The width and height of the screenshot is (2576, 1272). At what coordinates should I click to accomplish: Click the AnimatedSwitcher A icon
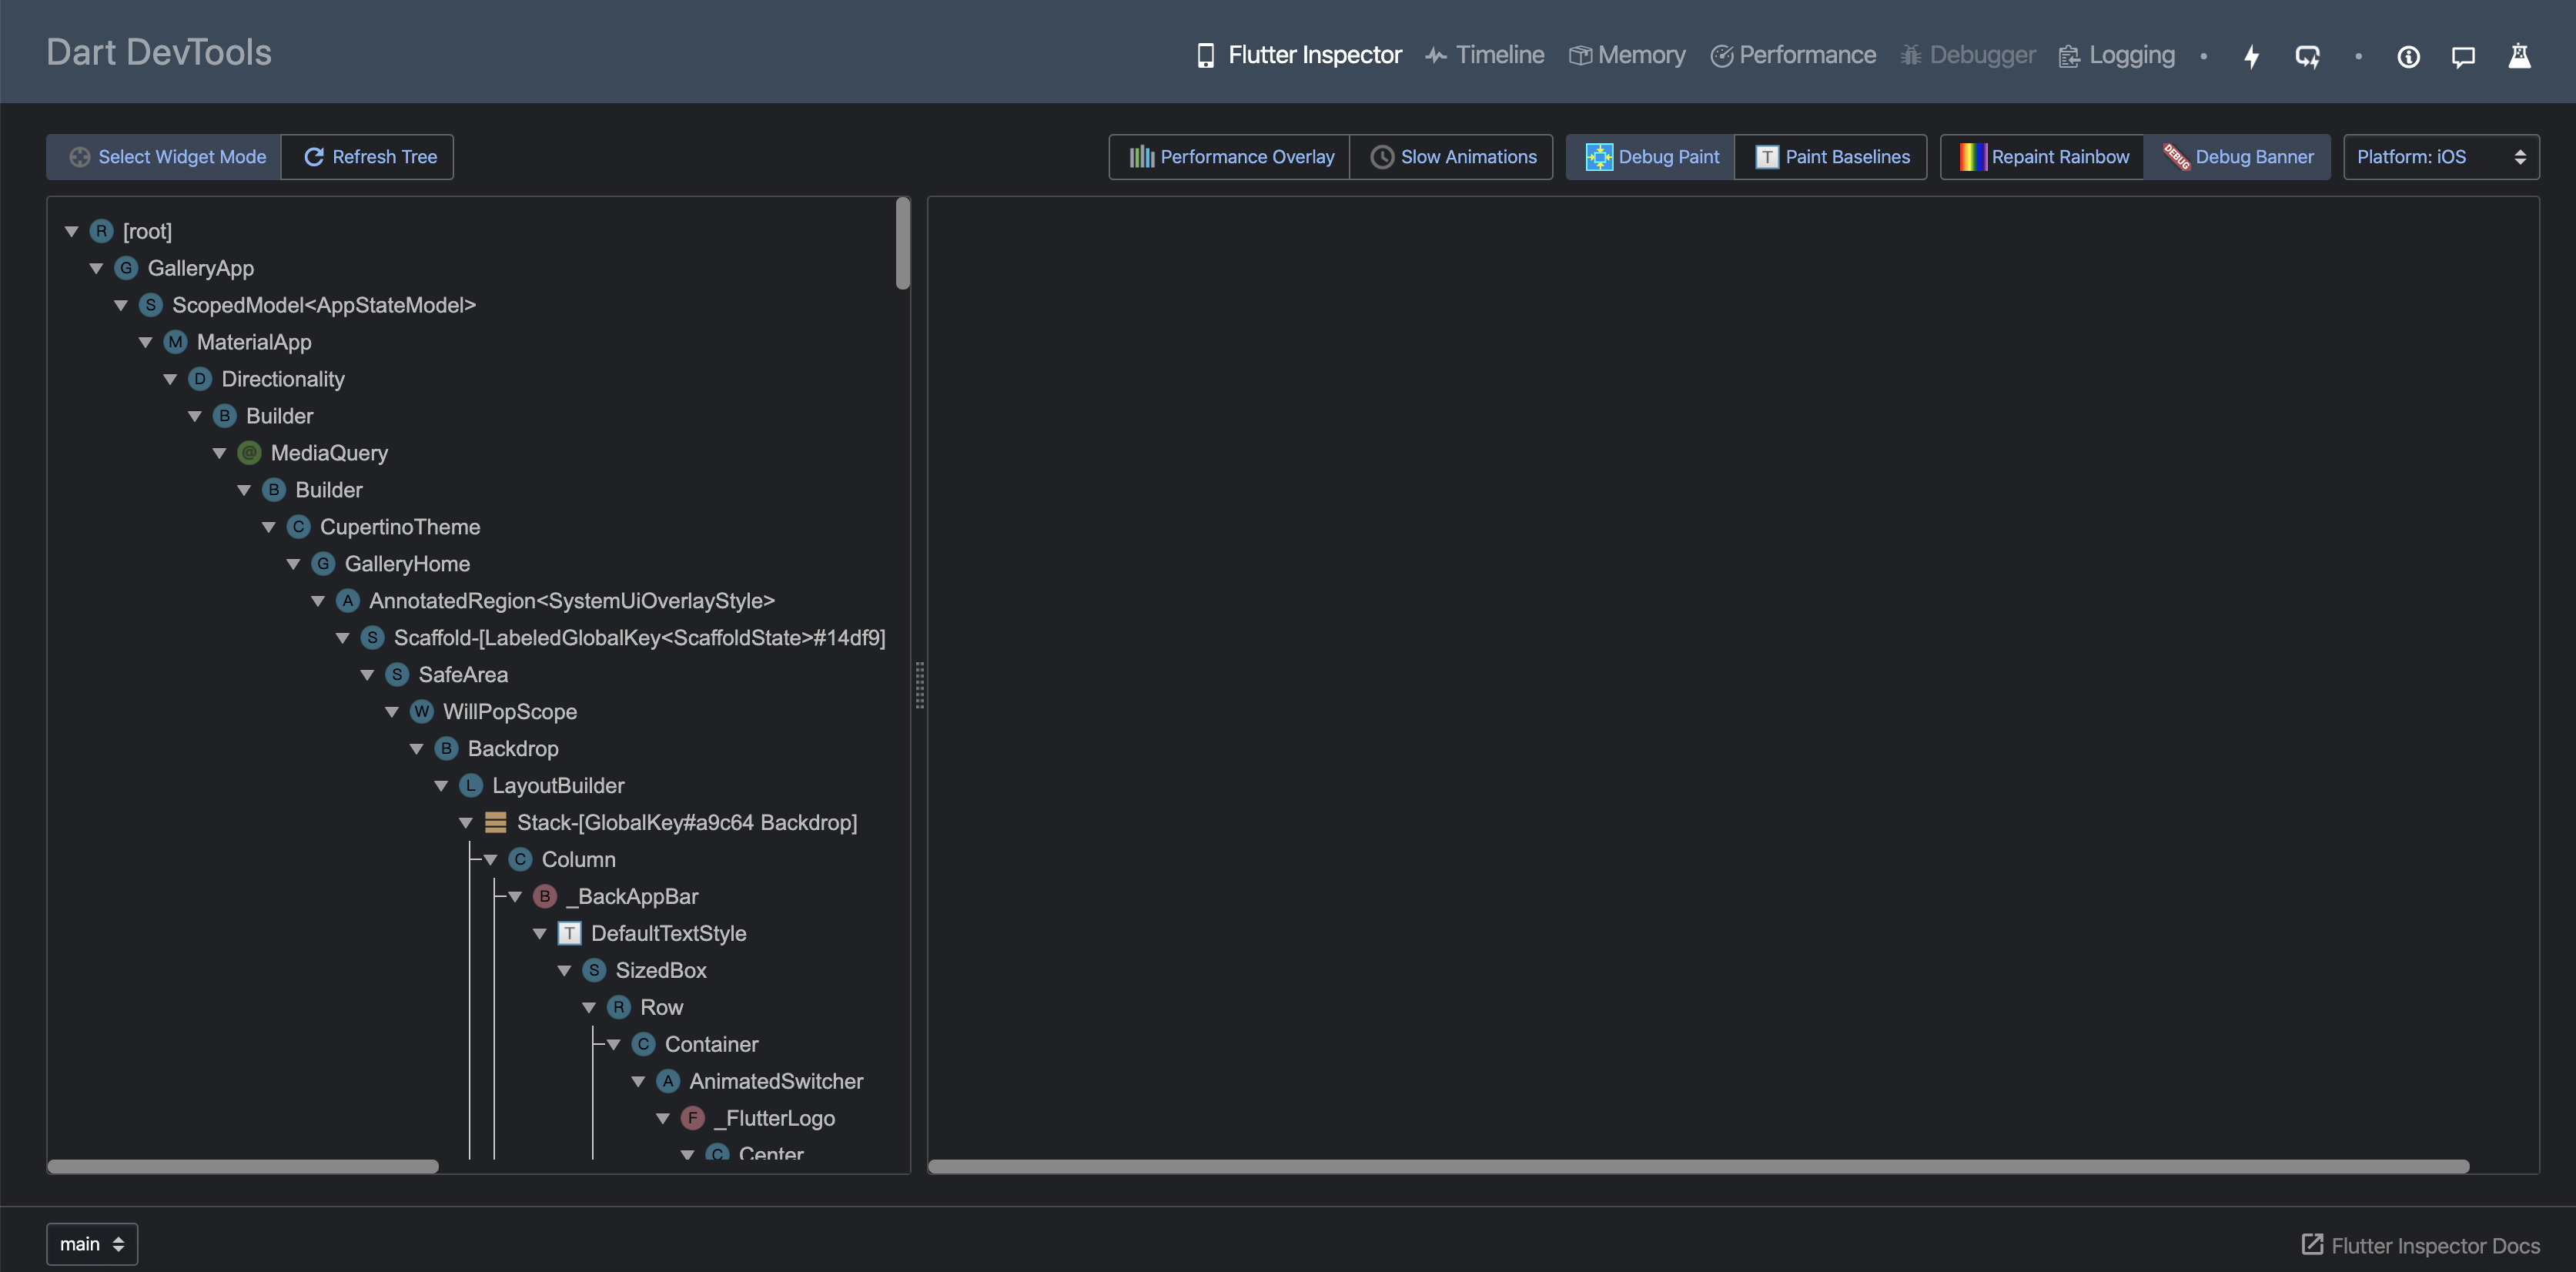[x=668, y=1081]
